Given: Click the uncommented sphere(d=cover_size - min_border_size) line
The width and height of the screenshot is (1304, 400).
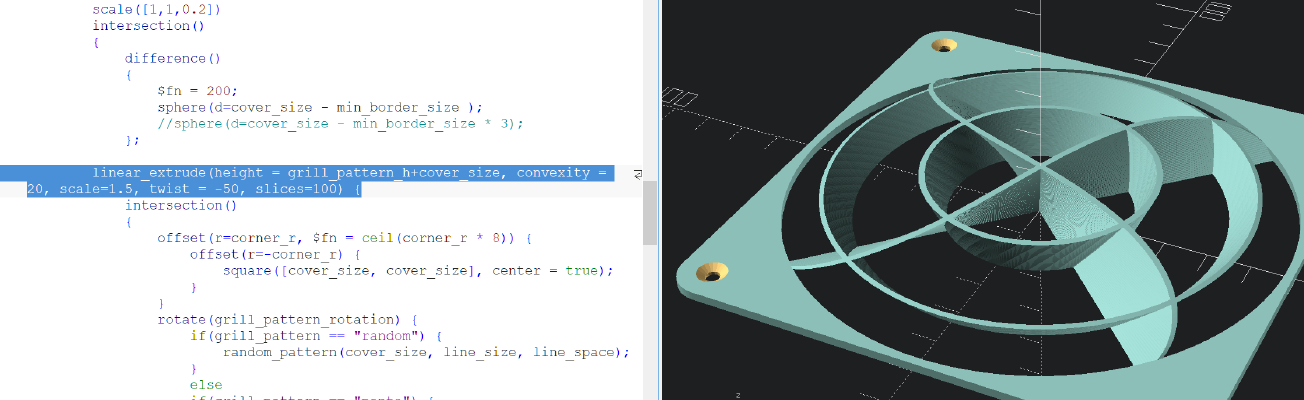Looking at the screenshot, I should pyautogui.click(x=320, y=107).
